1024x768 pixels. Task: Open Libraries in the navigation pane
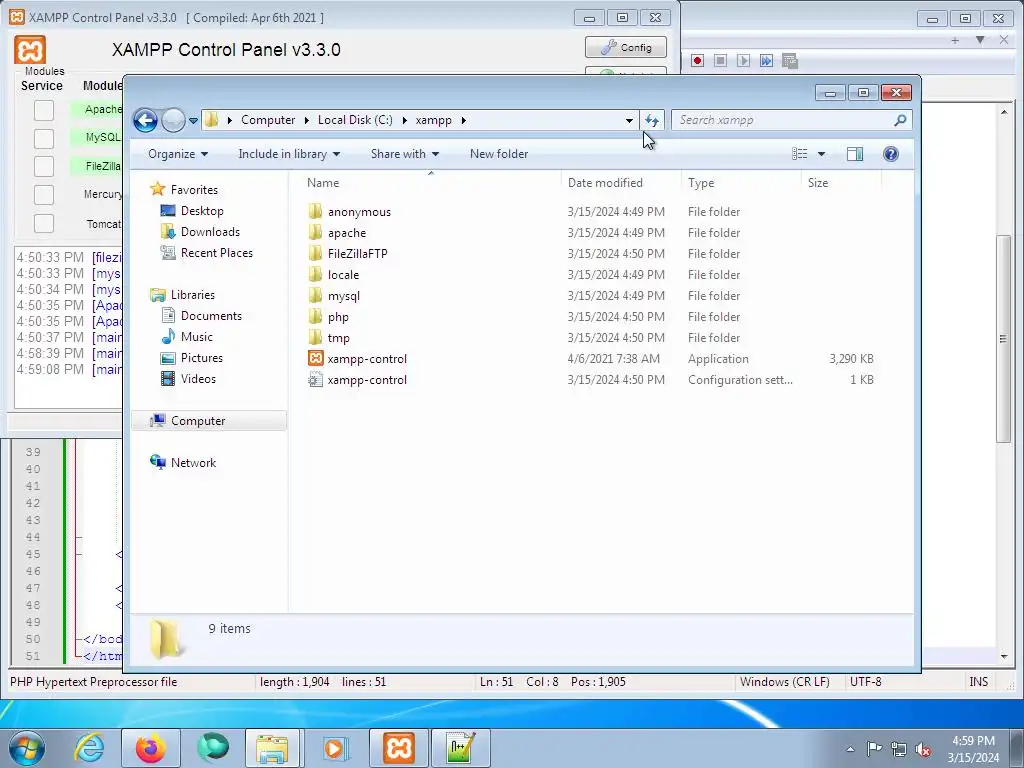[x=193, y=295]
